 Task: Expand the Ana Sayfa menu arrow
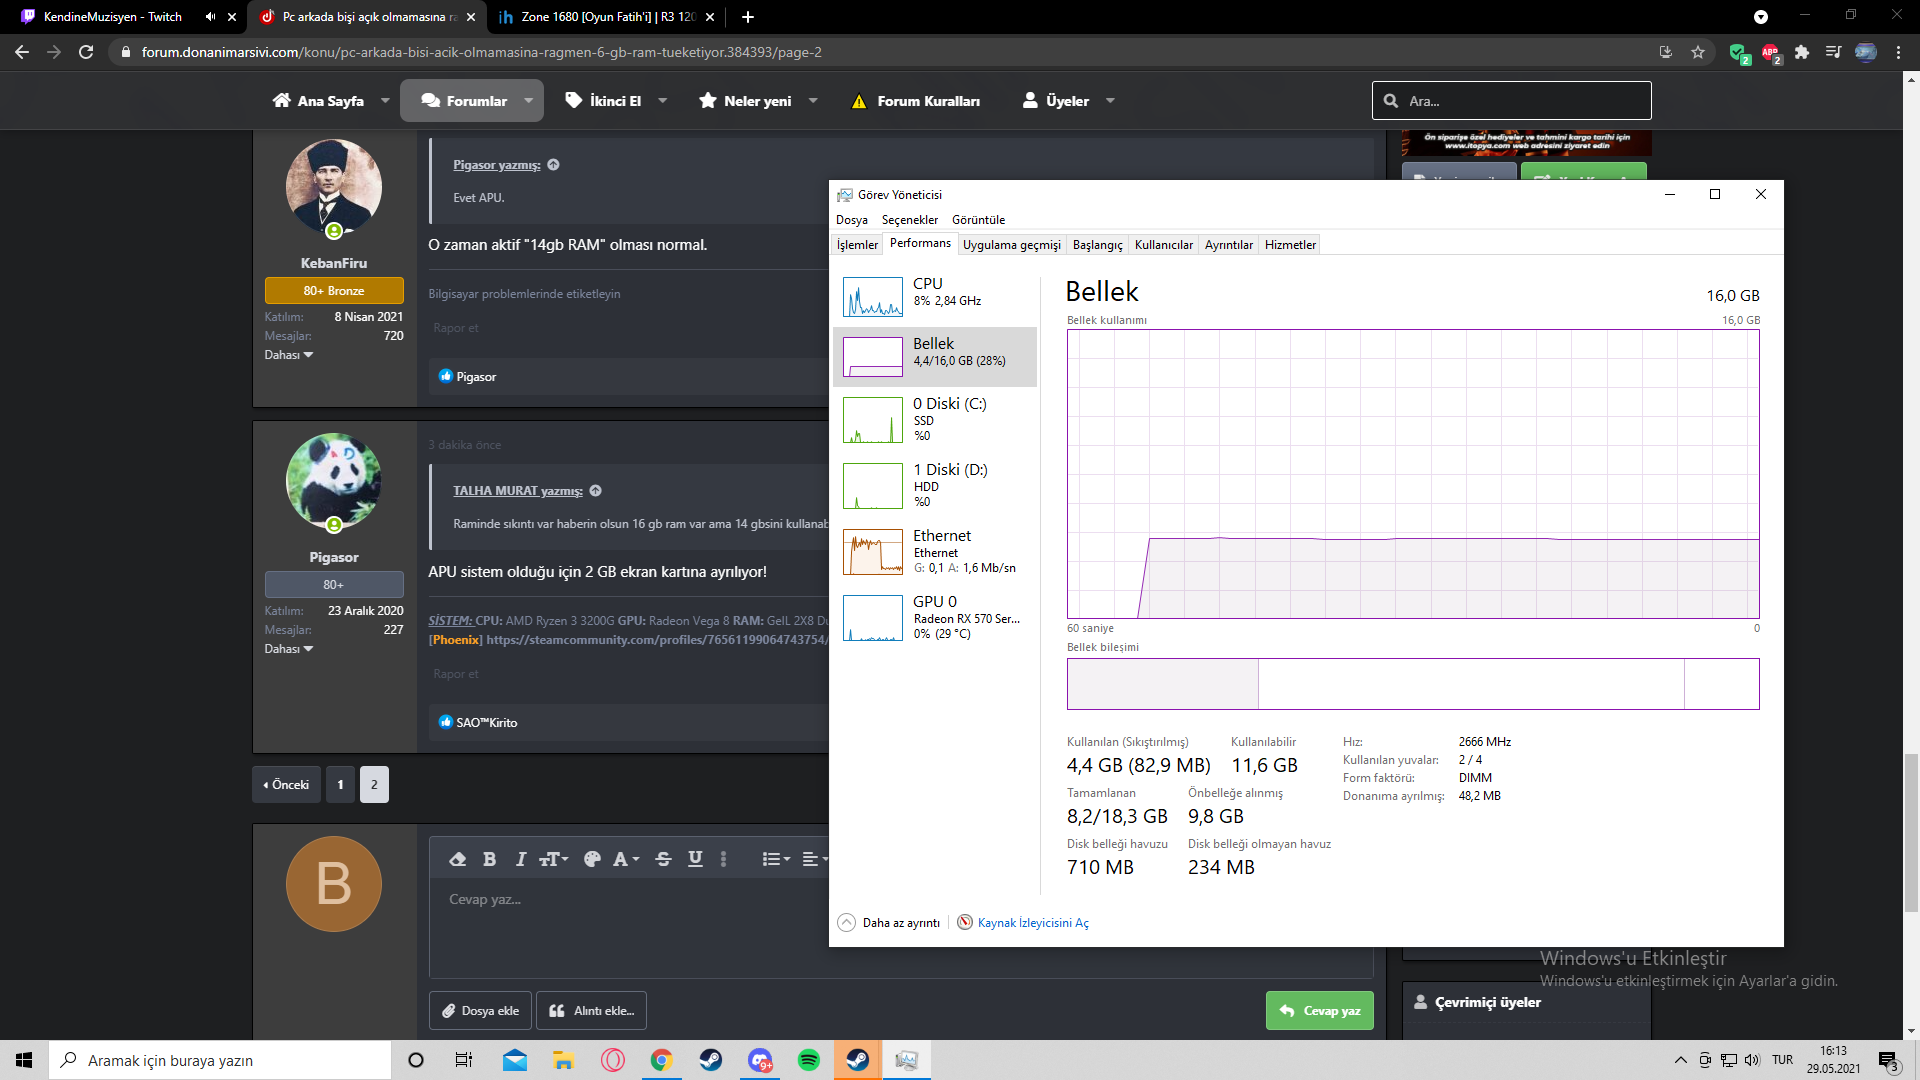point(385,101)
